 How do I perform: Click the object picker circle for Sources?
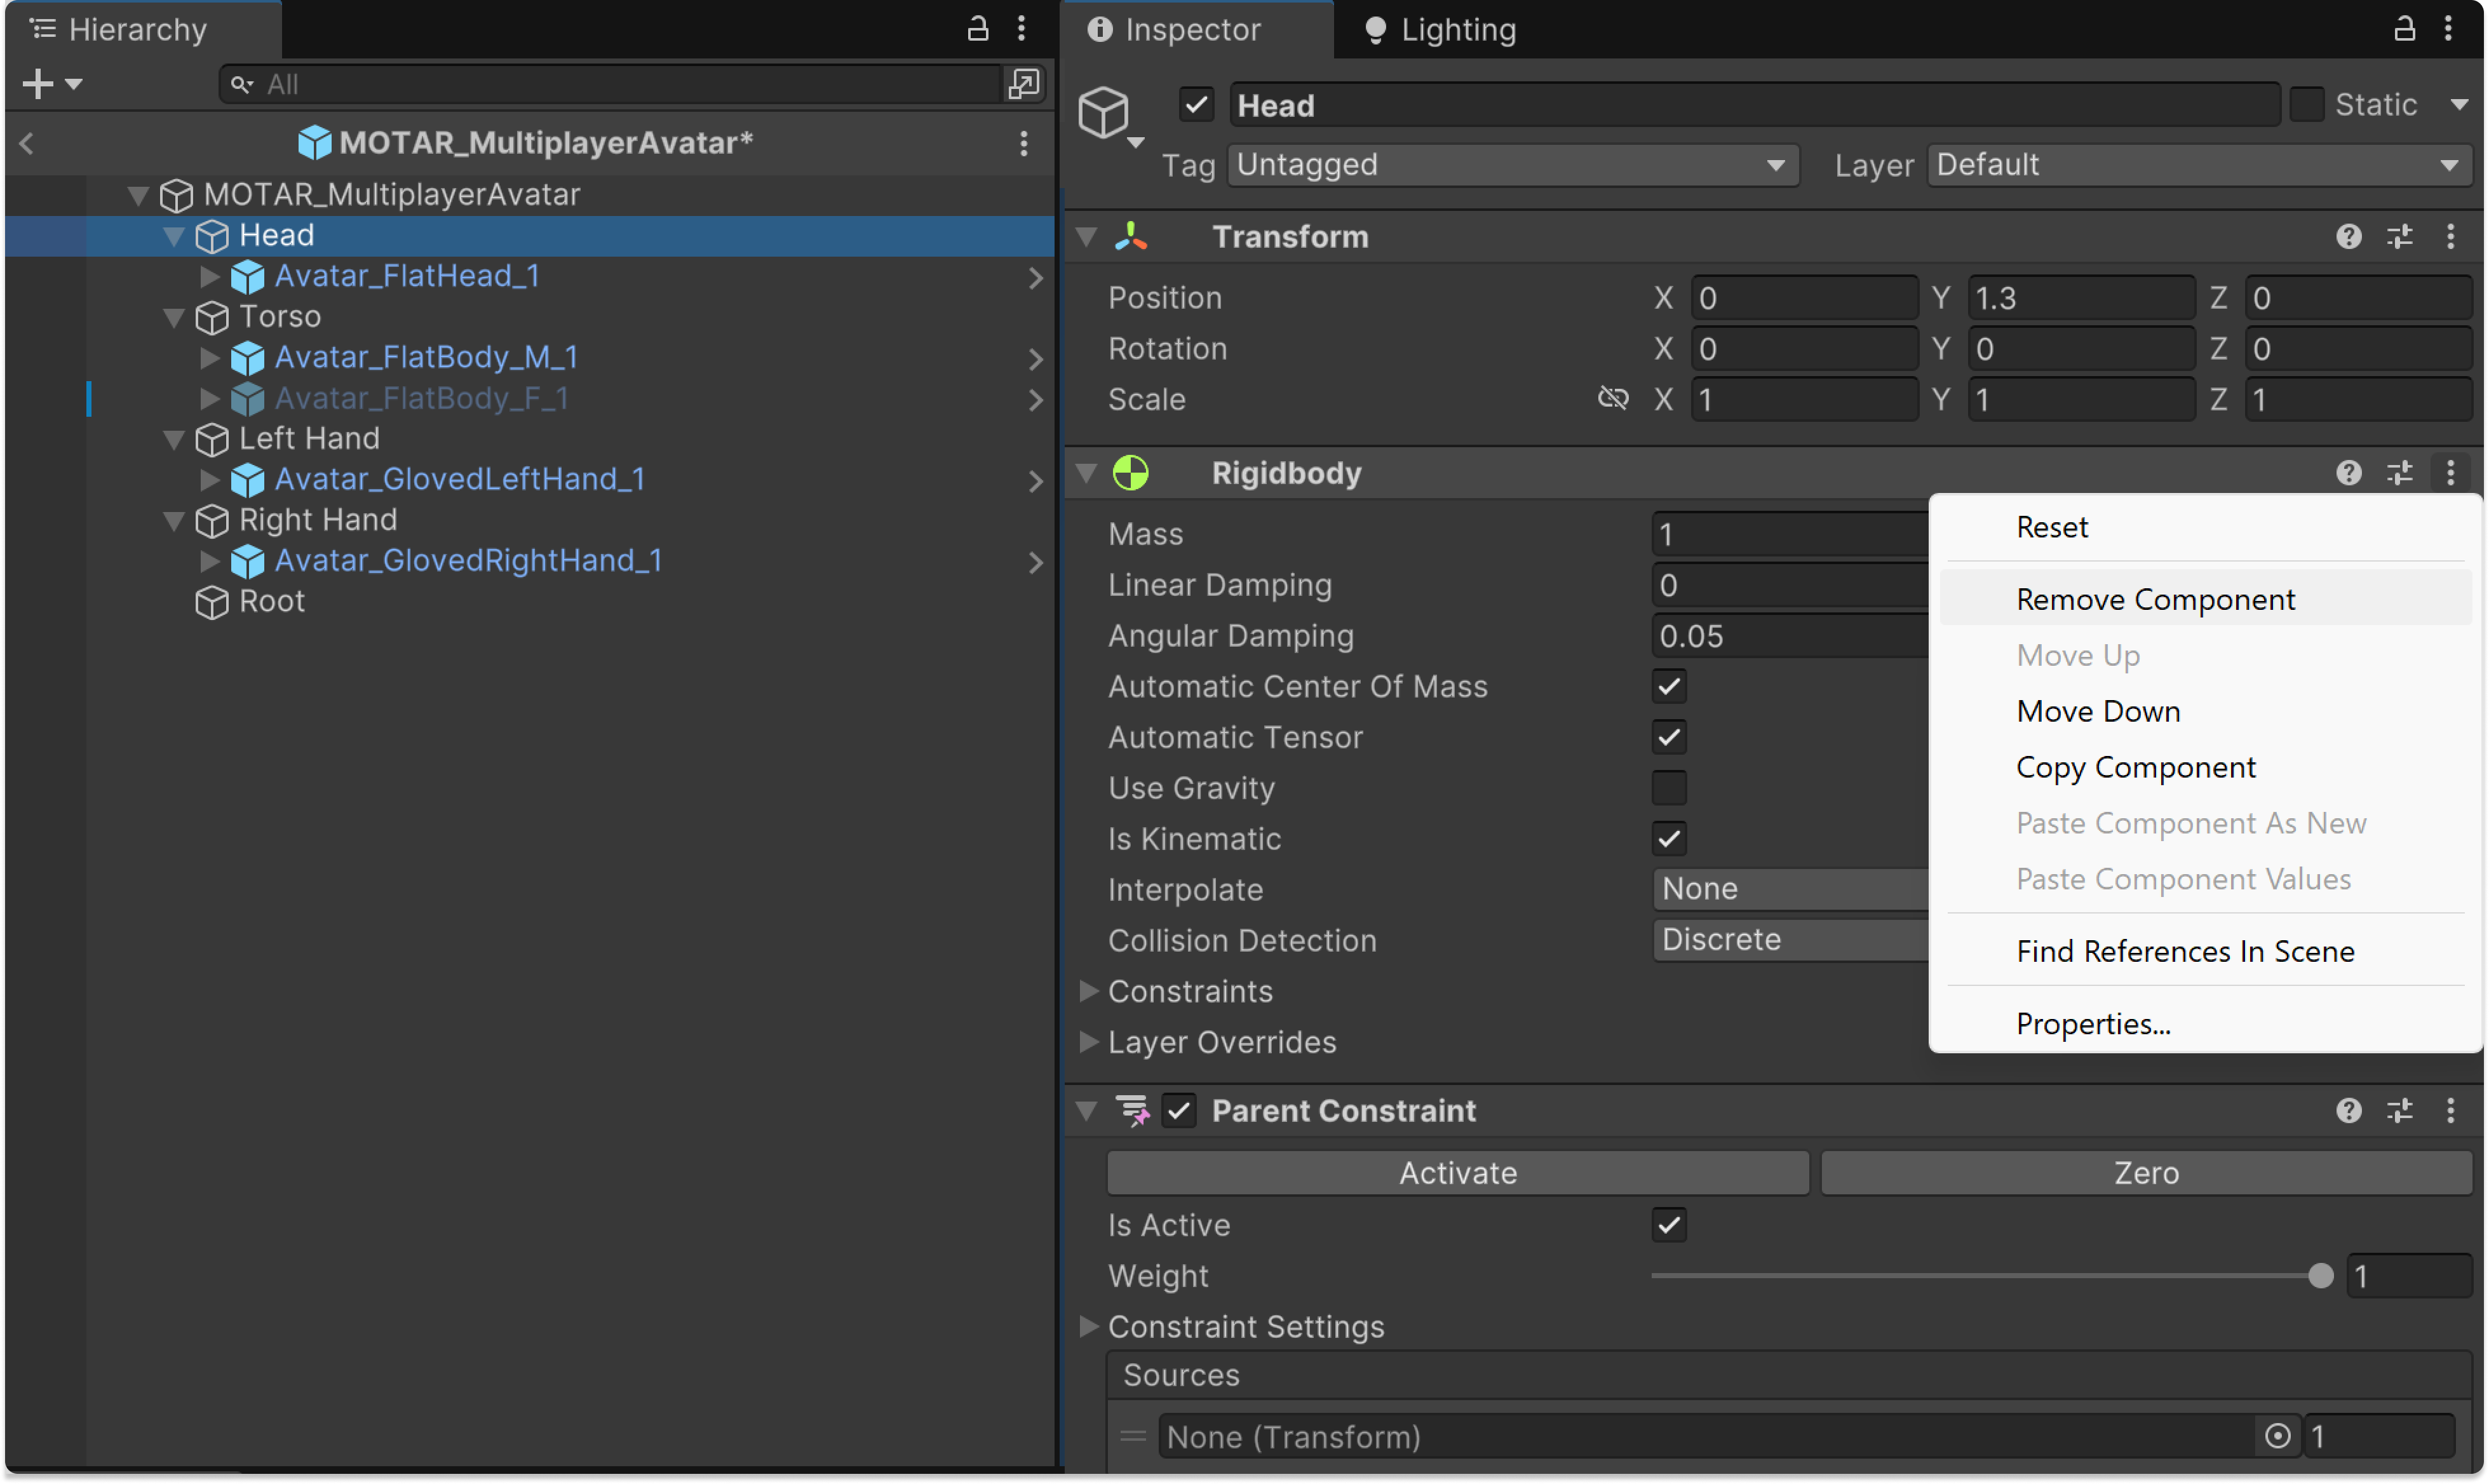point(2277,1437)
